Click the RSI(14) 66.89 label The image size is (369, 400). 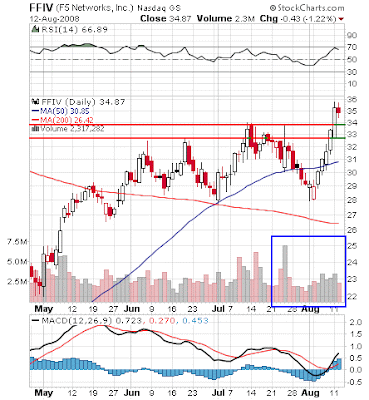(74, 29)
